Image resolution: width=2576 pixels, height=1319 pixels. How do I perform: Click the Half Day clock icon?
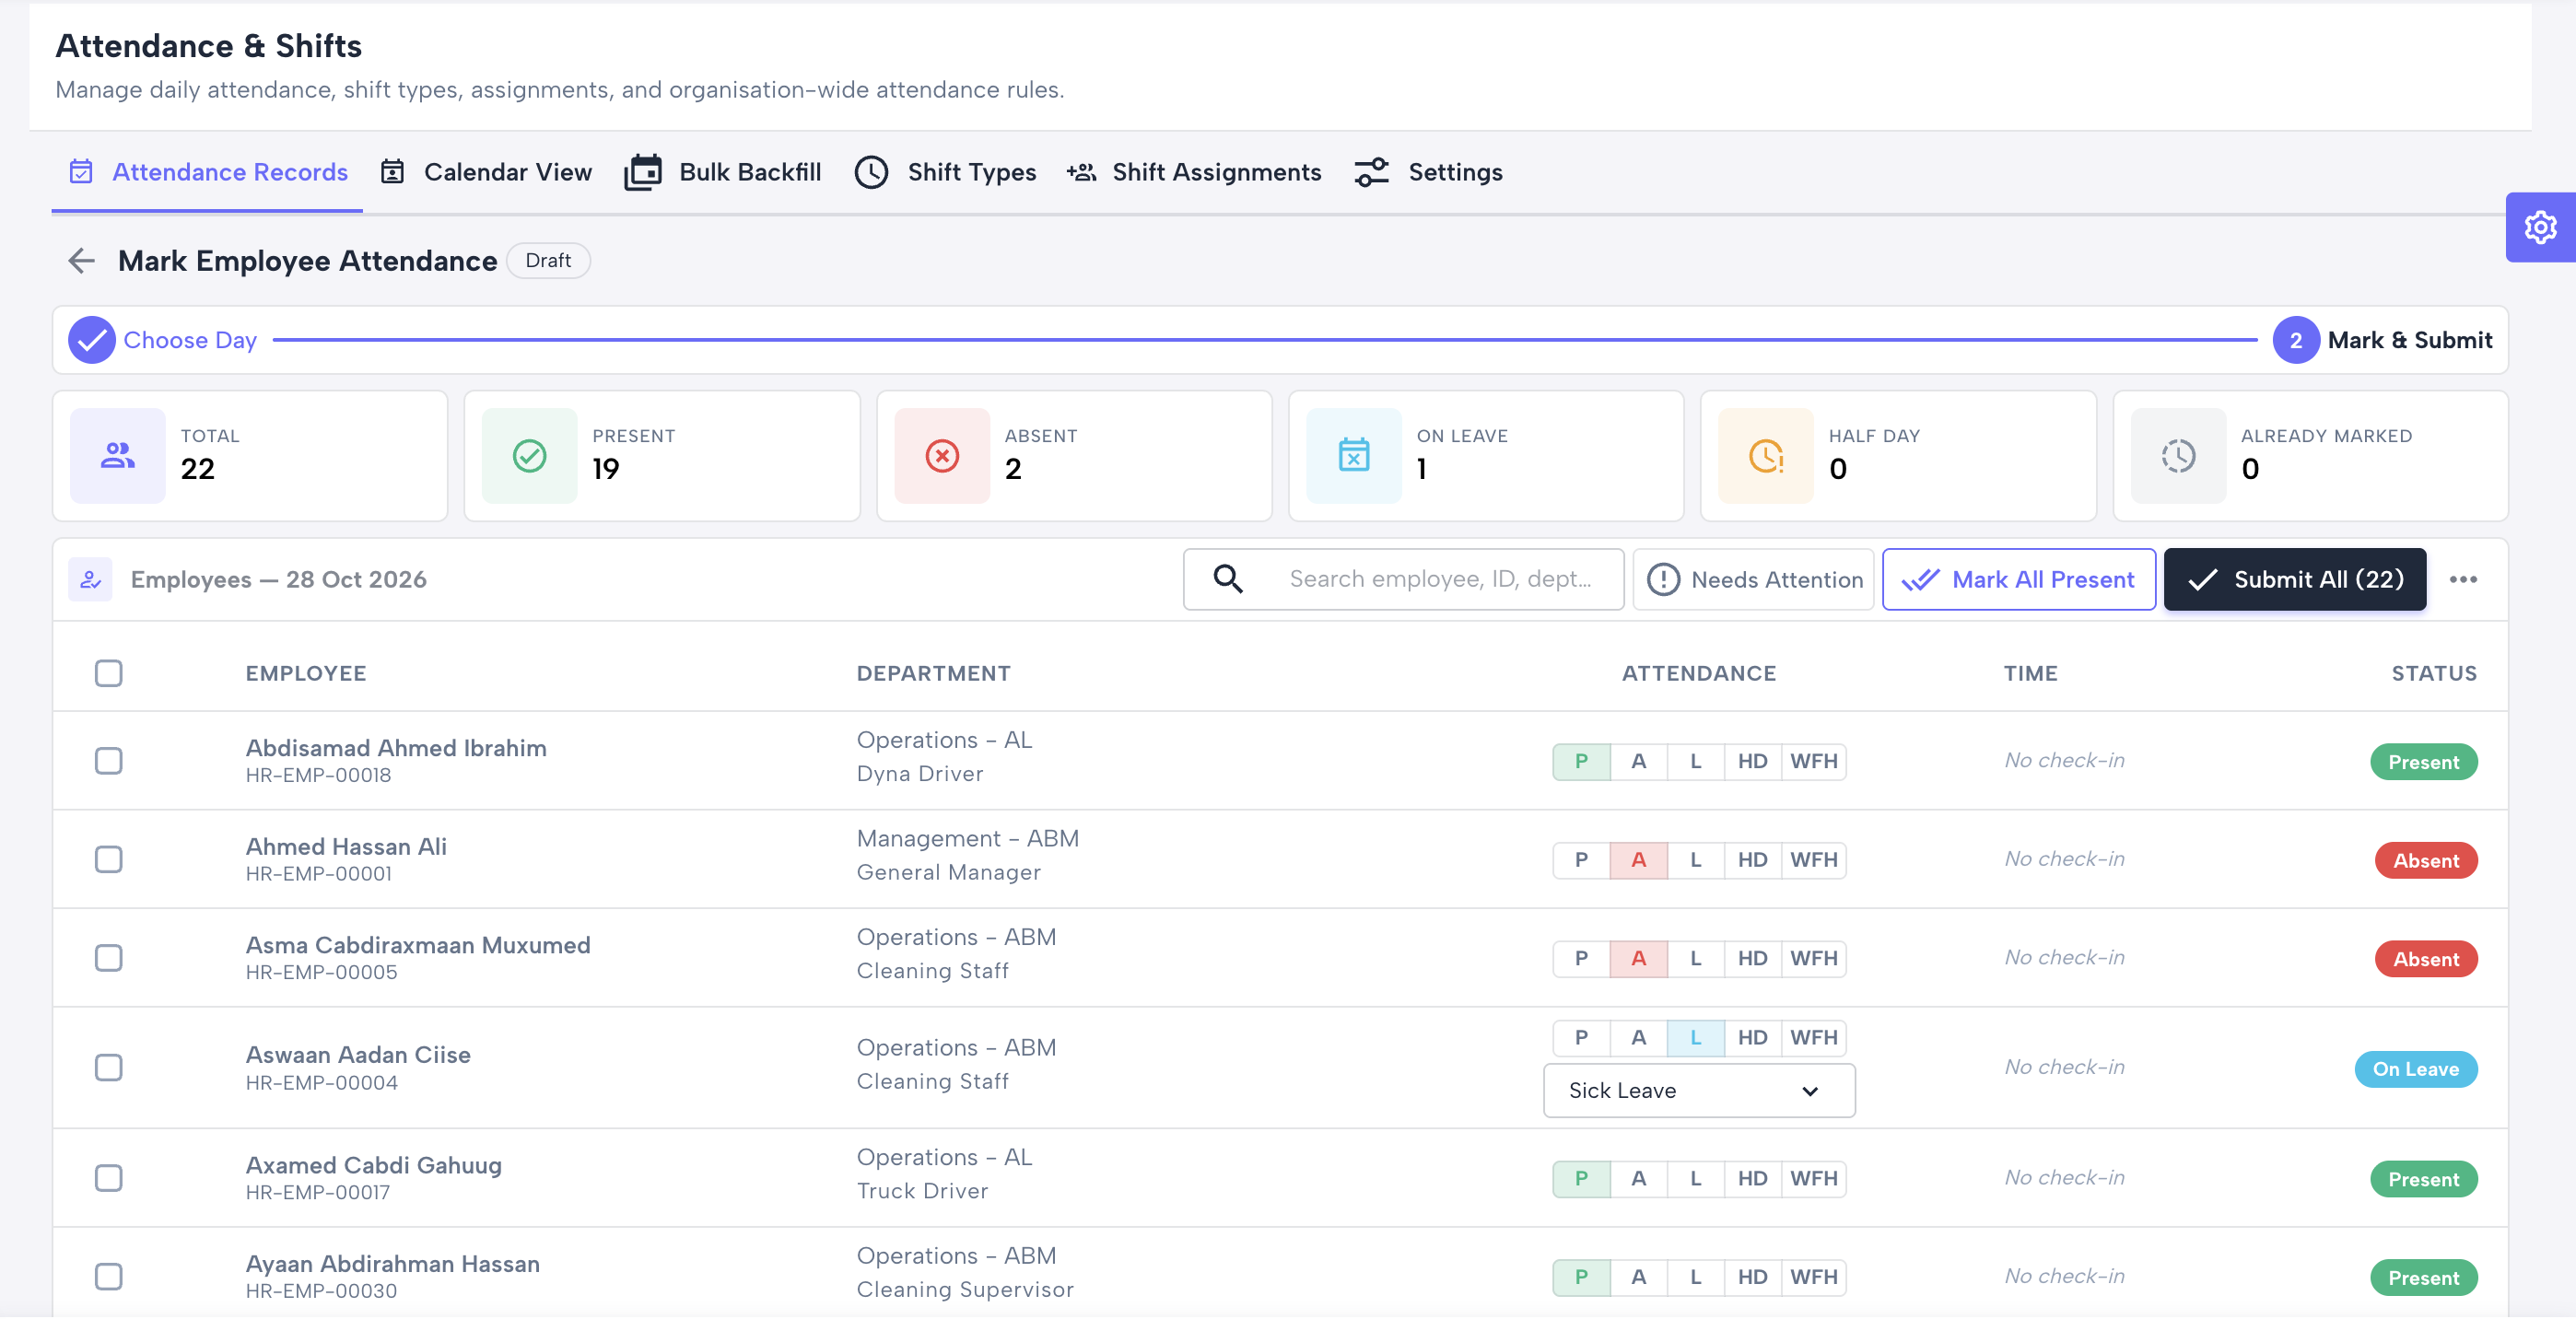(x=1766, y=456)
